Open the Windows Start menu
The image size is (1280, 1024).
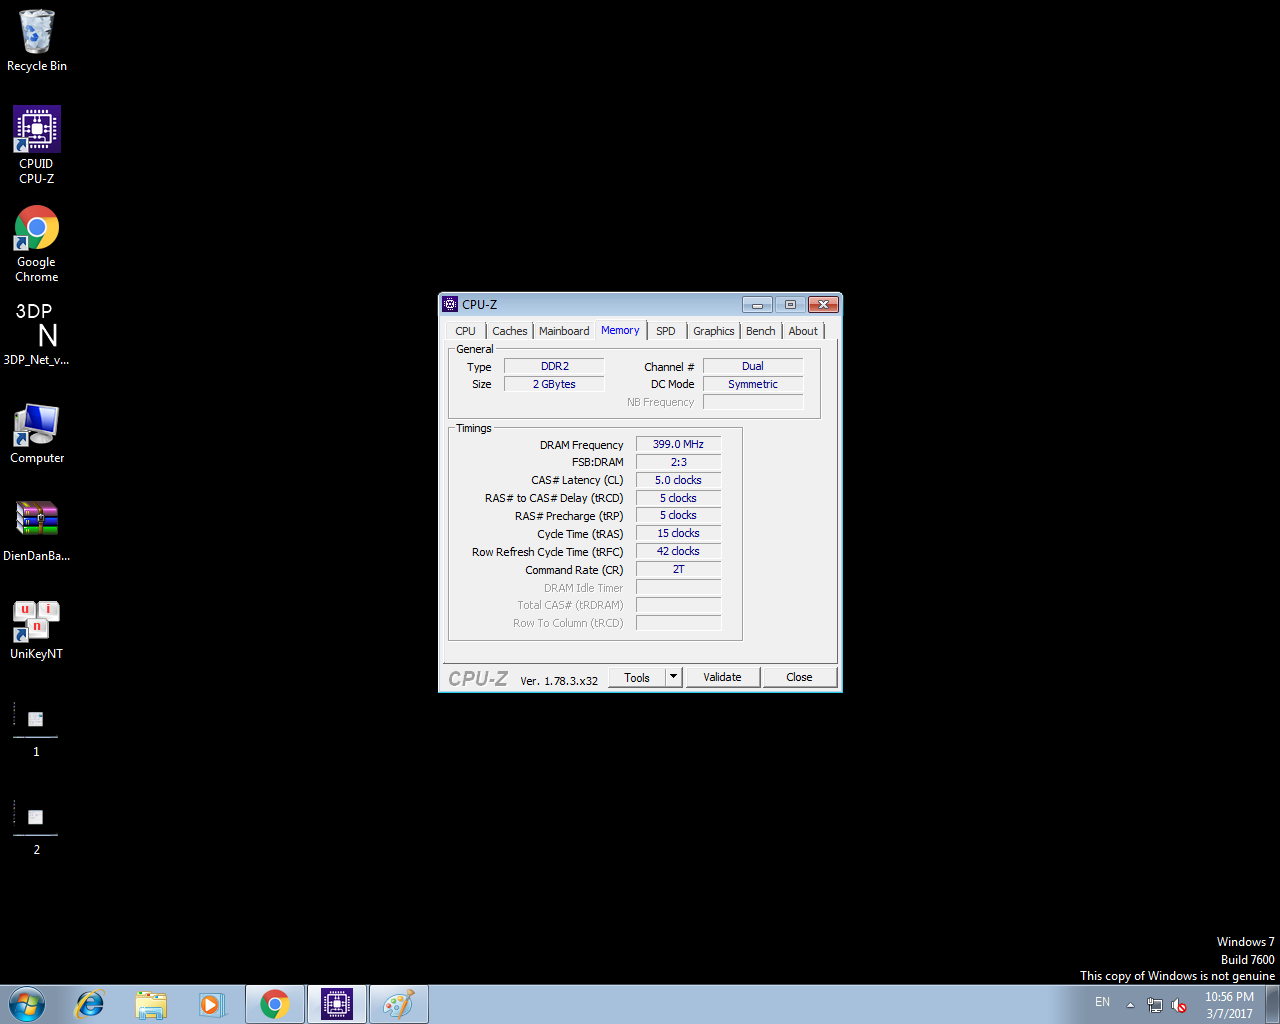tap(27, 1004)
